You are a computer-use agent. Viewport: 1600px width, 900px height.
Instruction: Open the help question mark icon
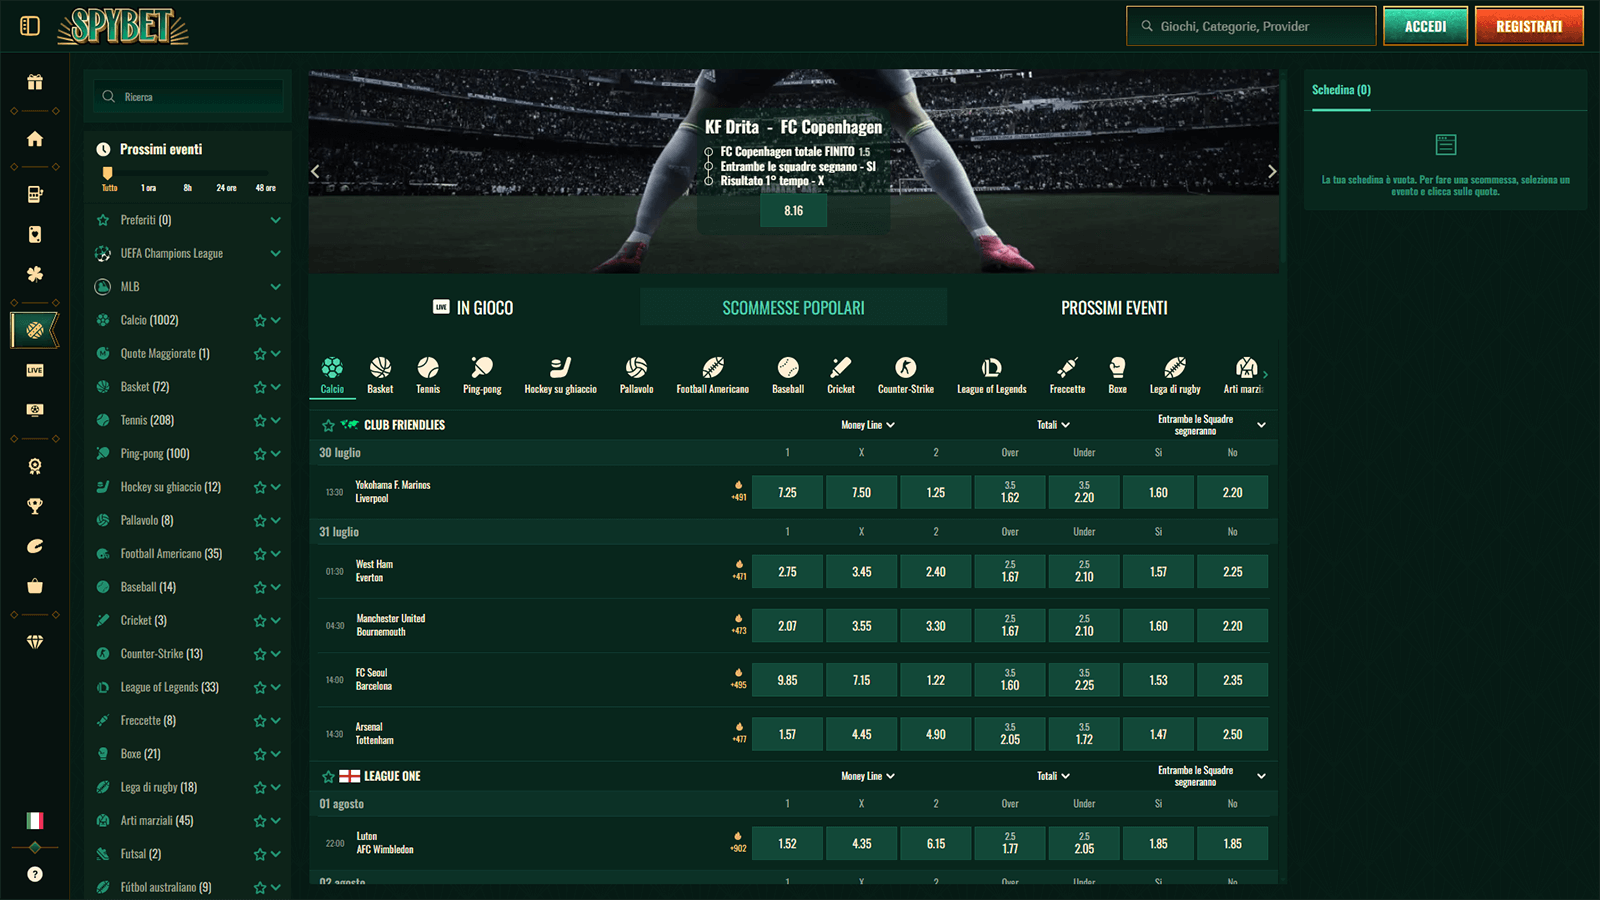[35, 874]
